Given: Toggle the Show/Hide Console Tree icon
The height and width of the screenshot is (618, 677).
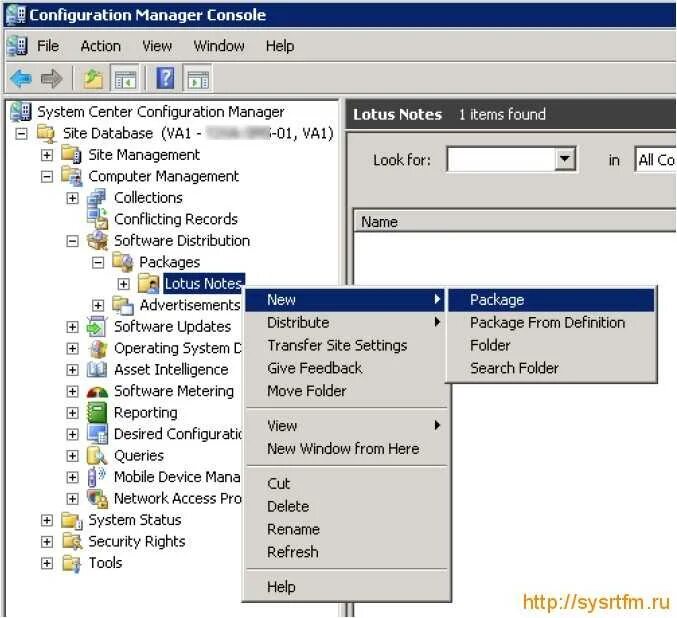Looking at the screenshot, I should point(125,79).
